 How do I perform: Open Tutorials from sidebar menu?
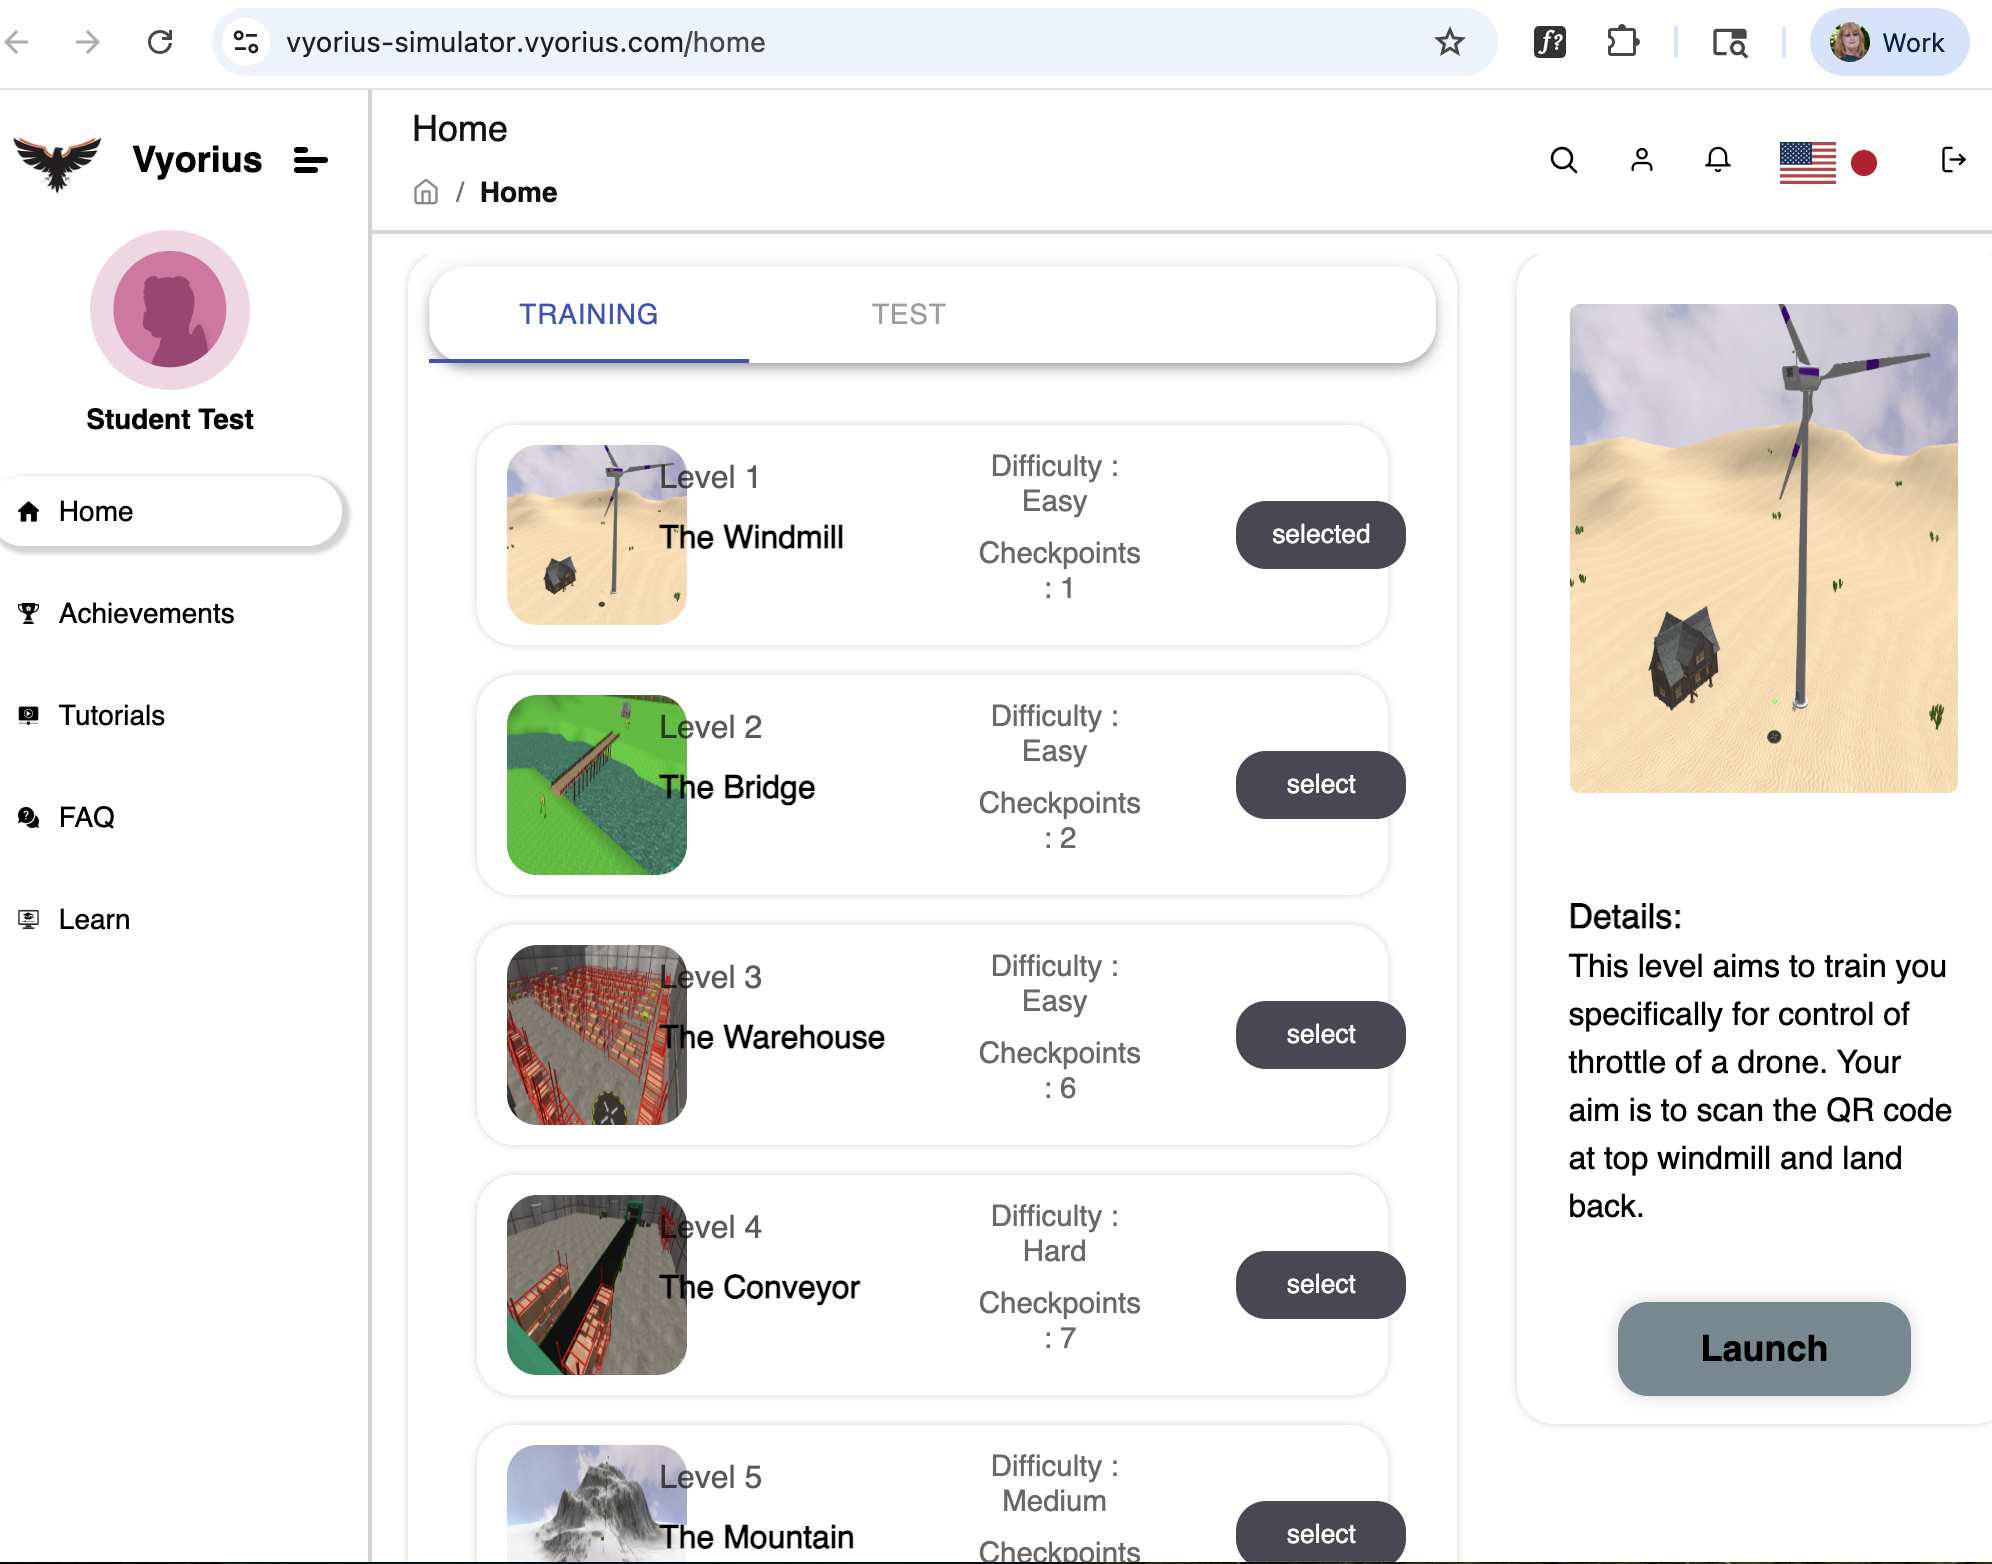tap(111, 715)
